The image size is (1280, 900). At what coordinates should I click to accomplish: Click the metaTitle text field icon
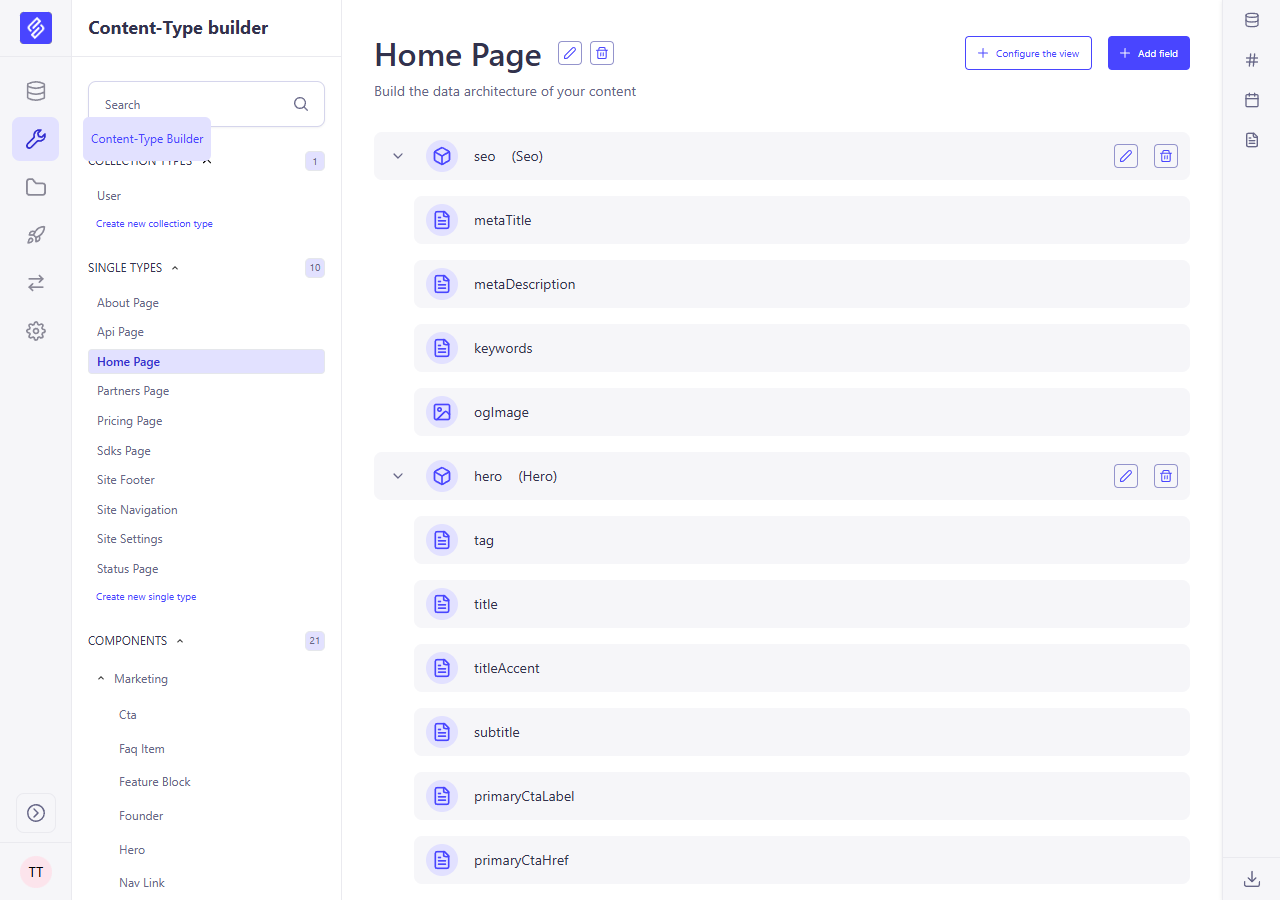click(442, 220)
